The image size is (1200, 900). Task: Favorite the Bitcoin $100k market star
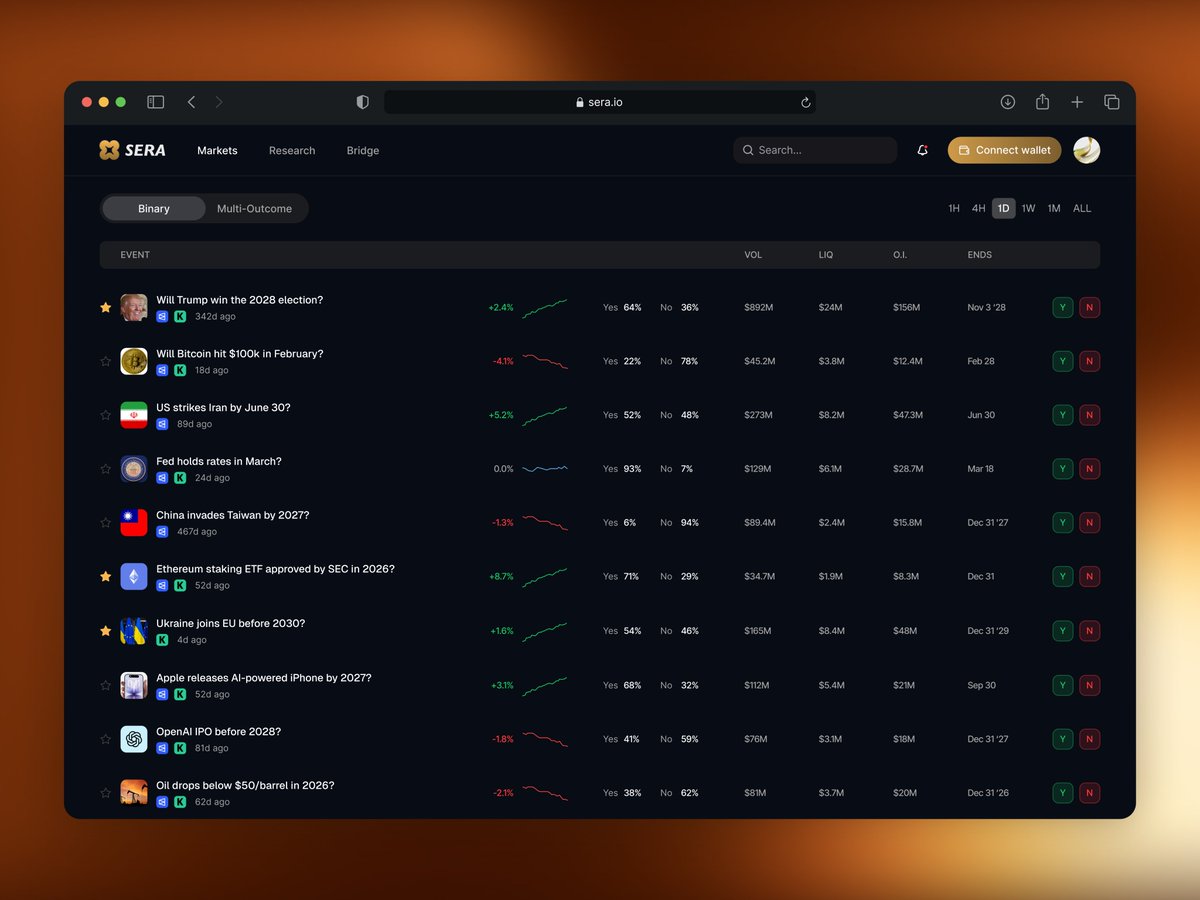point(105,361)
